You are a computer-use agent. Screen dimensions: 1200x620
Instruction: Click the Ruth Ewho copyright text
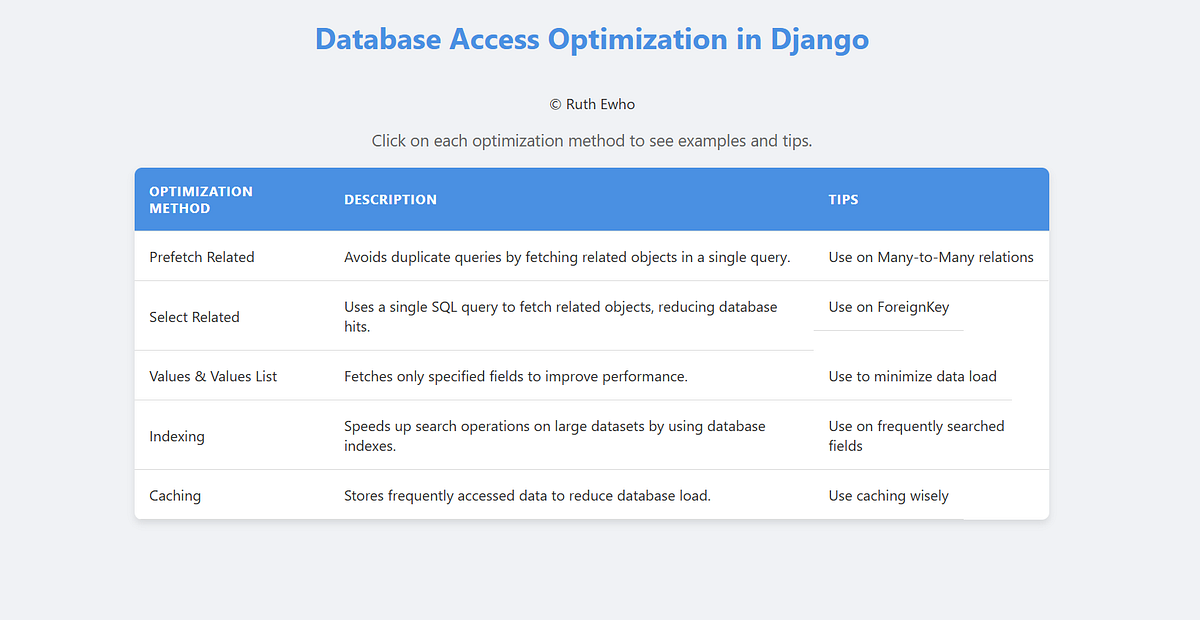[x=592, y=104]
